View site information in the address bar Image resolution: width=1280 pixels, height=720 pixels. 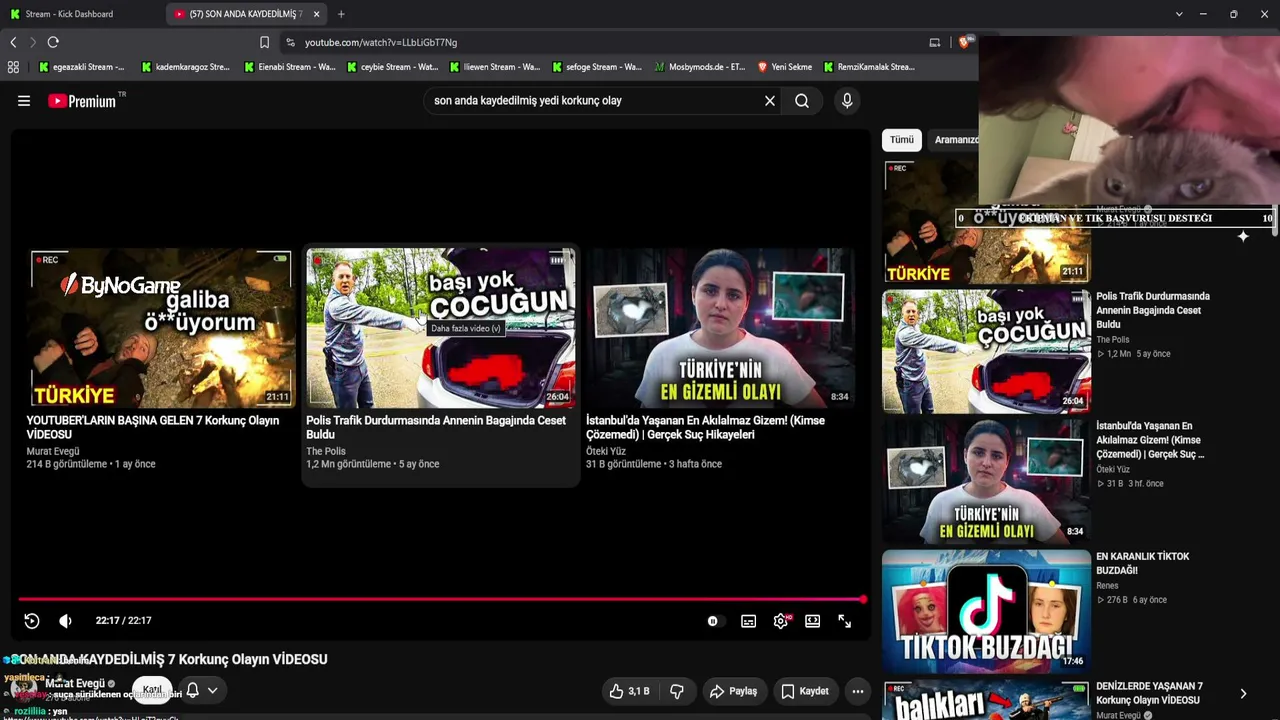pyautogui.click(x=290, y=42)
